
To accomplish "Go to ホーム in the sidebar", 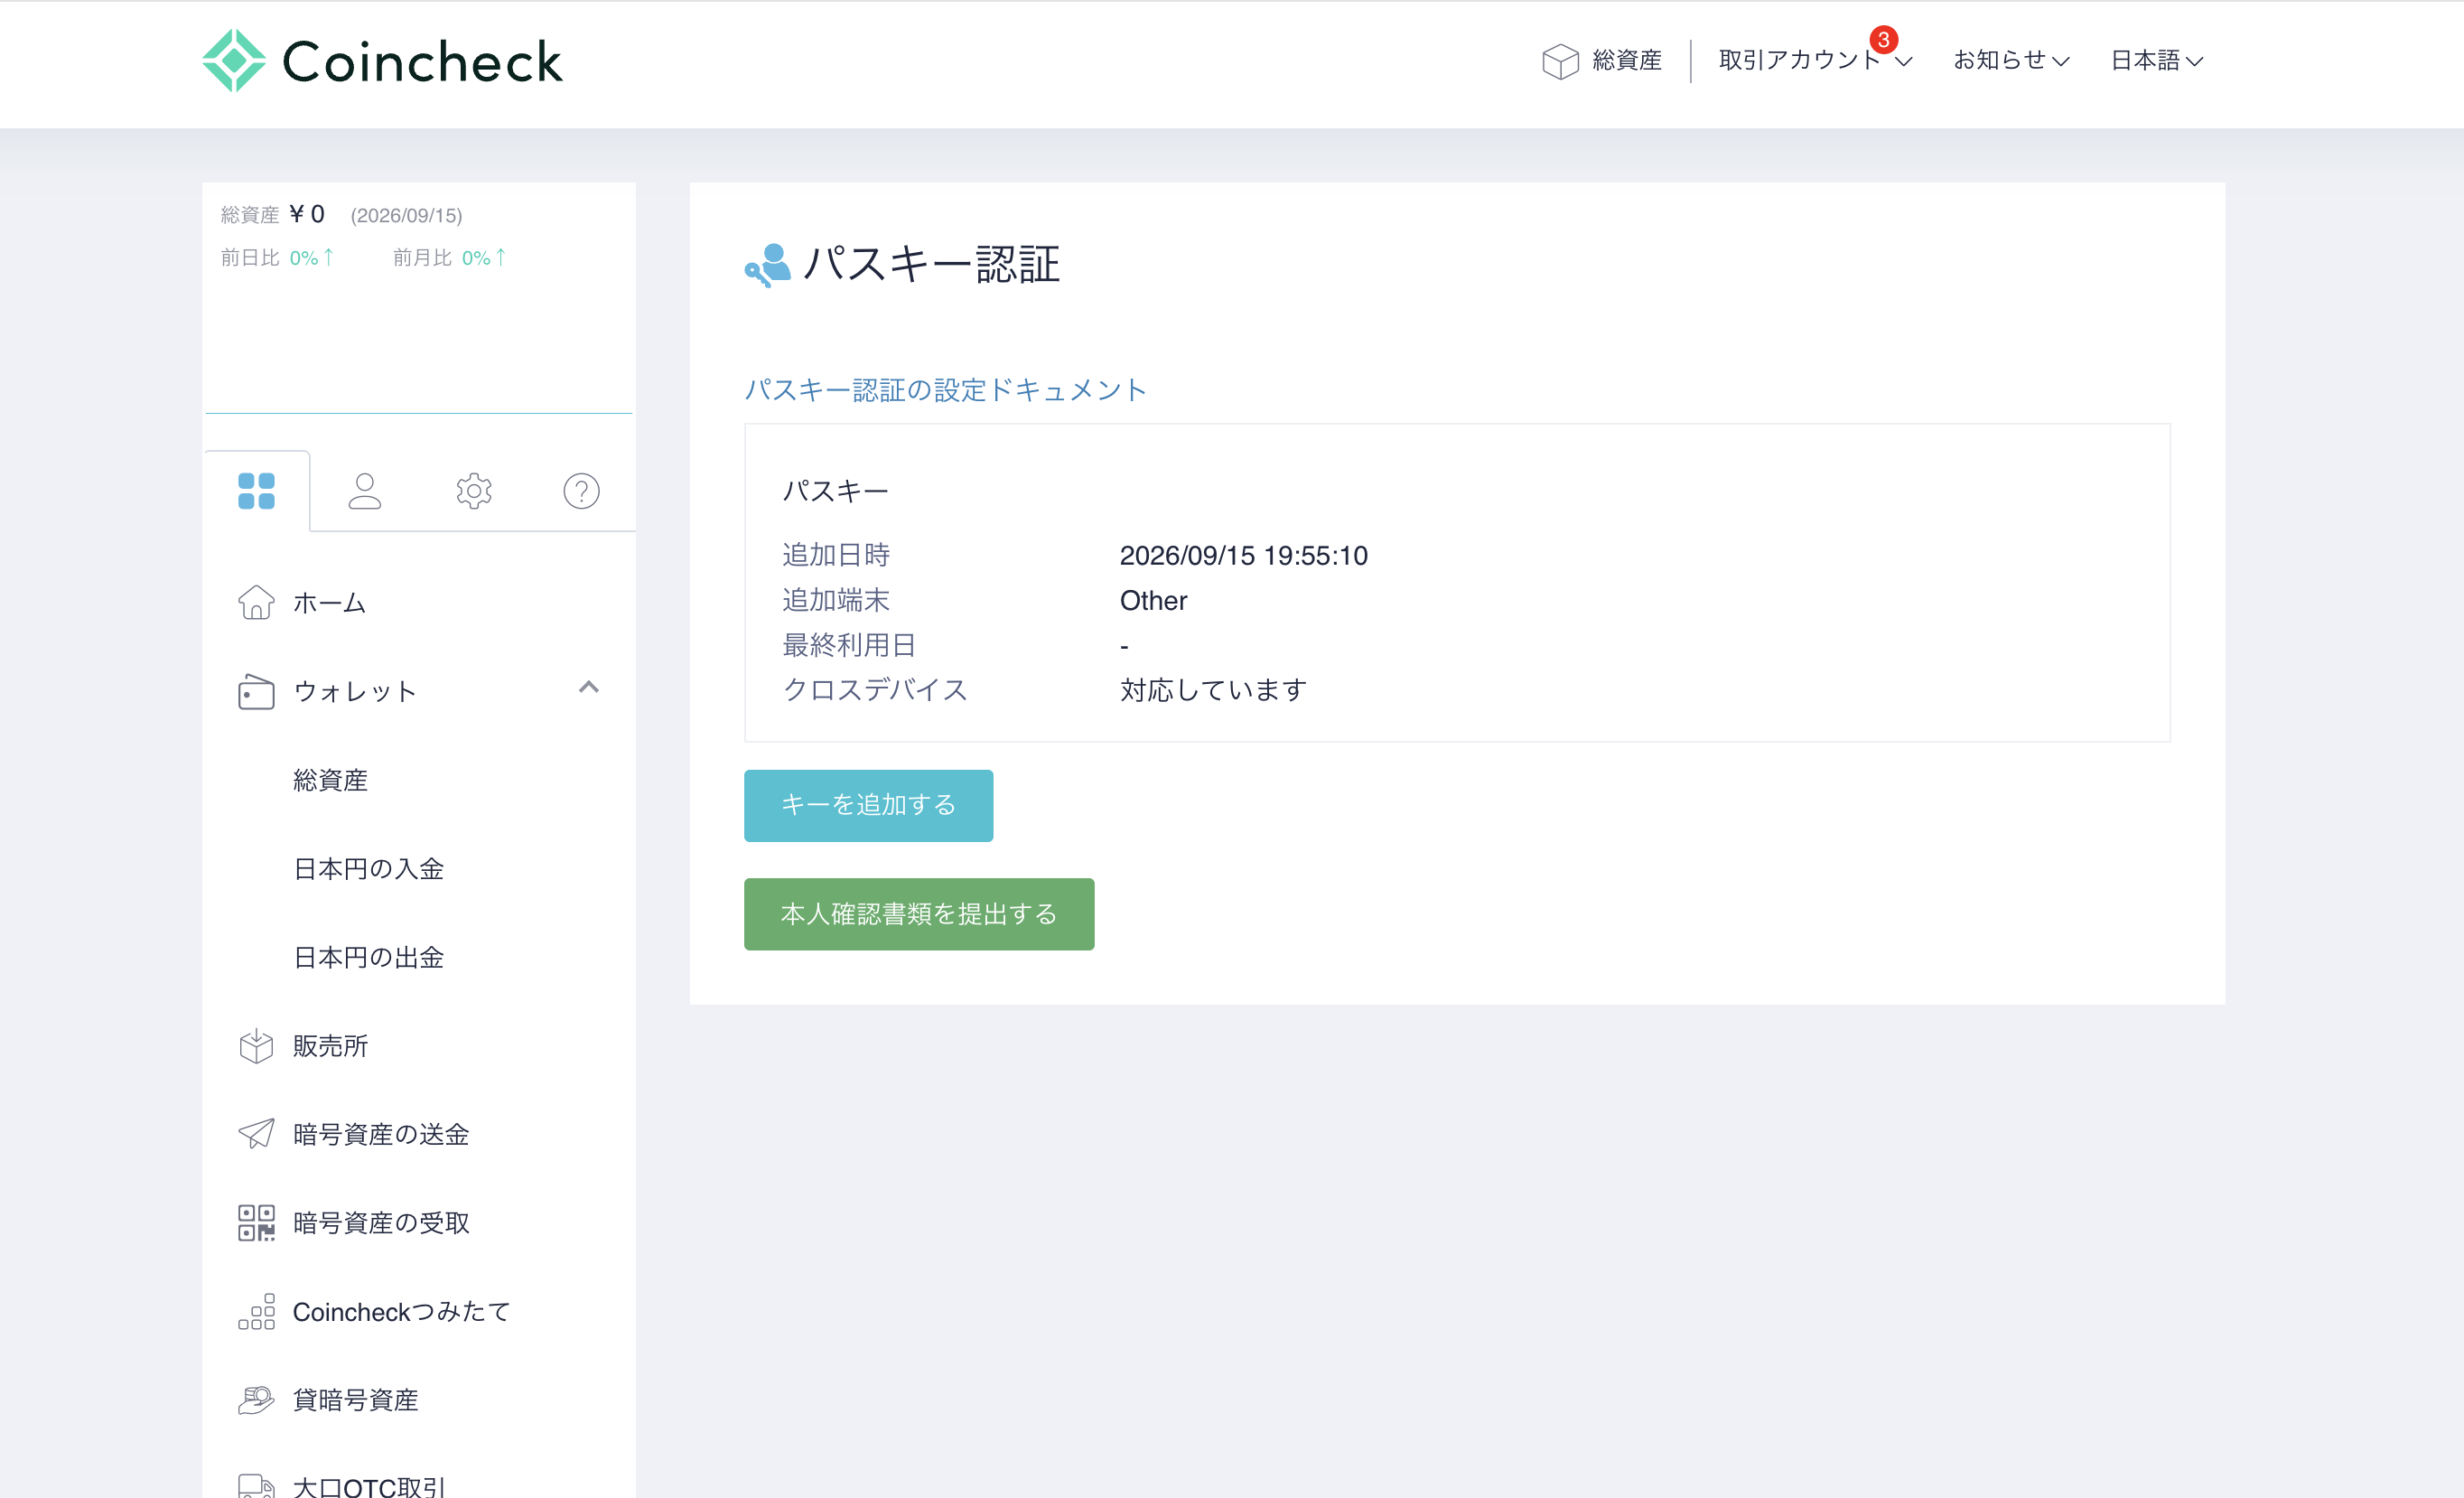I will click(x=329, y=603).
